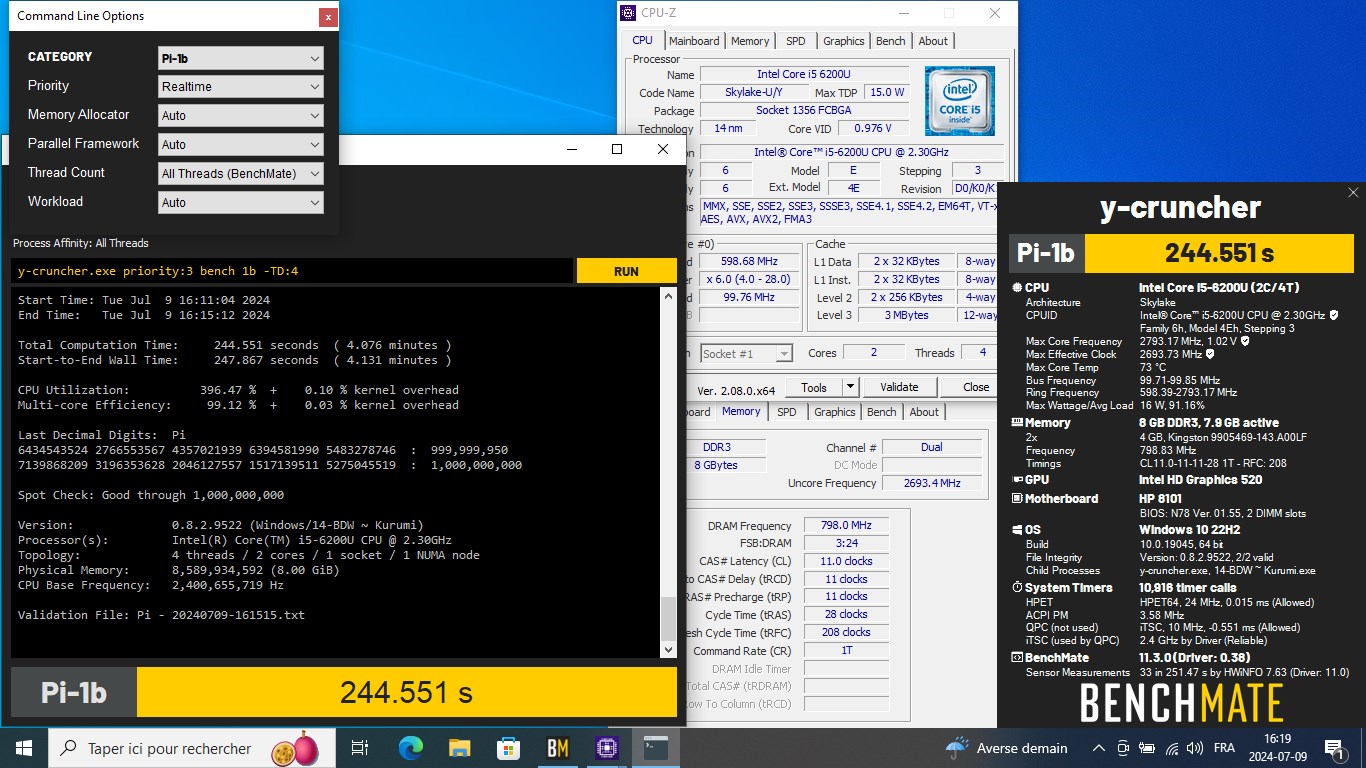This screenshot has width=1366, height=768.
Task: Click the GPU section icon in result panel
Action: tap(1017, 480)
